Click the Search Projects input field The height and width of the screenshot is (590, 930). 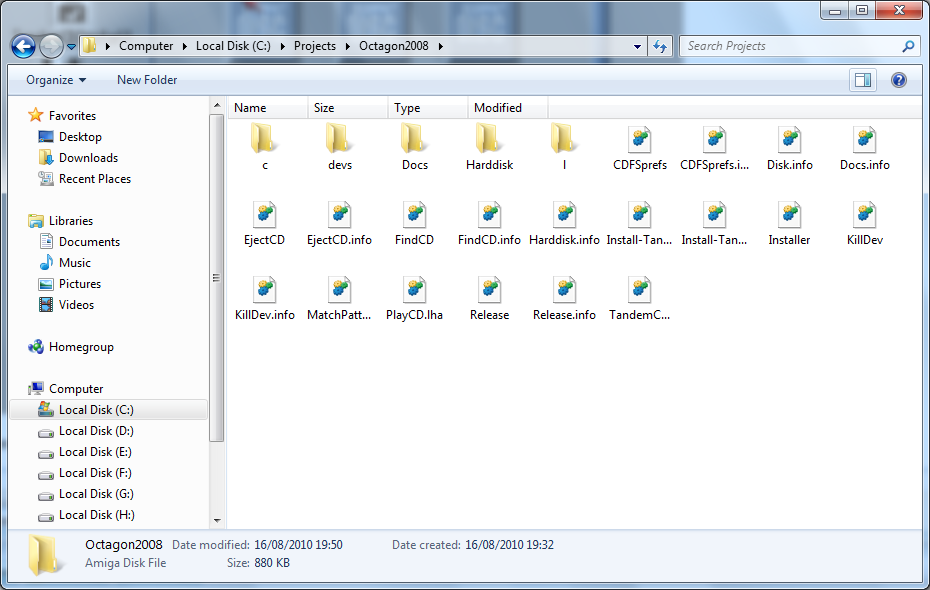coord(790,46)
